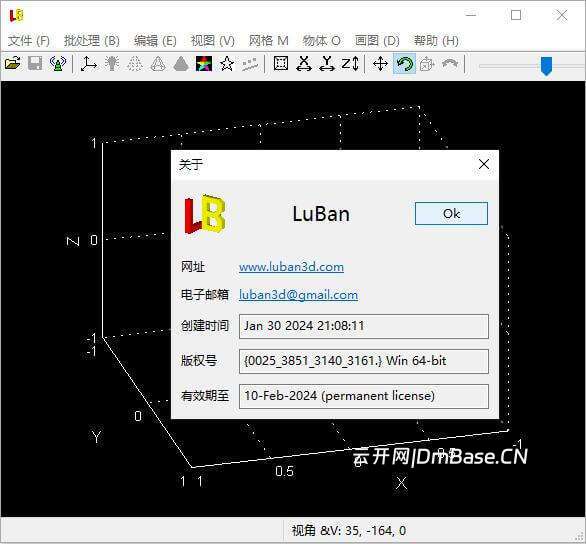Open the 批处理 (B) menu
This screenshot has height=544, width=586.
tap(92, 40)
